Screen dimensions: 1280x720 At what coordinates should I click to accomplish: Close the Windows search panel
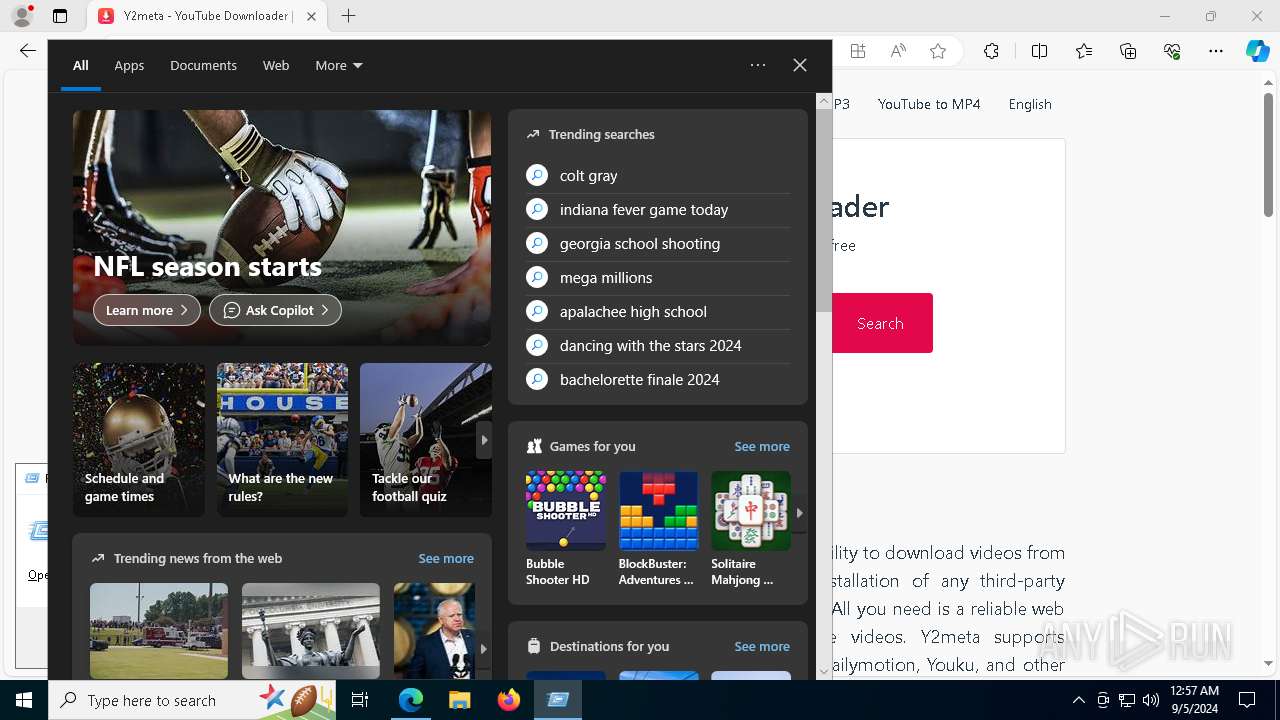click(800, 65)
